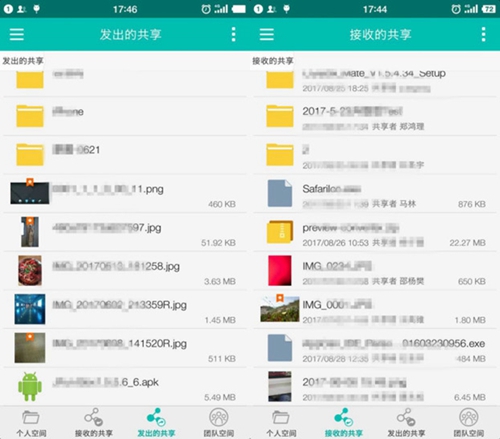Click 发出的共享 breadcrumb label
Image resolution: width=500 pixels, height=439 pixels.
click(23, 61)
